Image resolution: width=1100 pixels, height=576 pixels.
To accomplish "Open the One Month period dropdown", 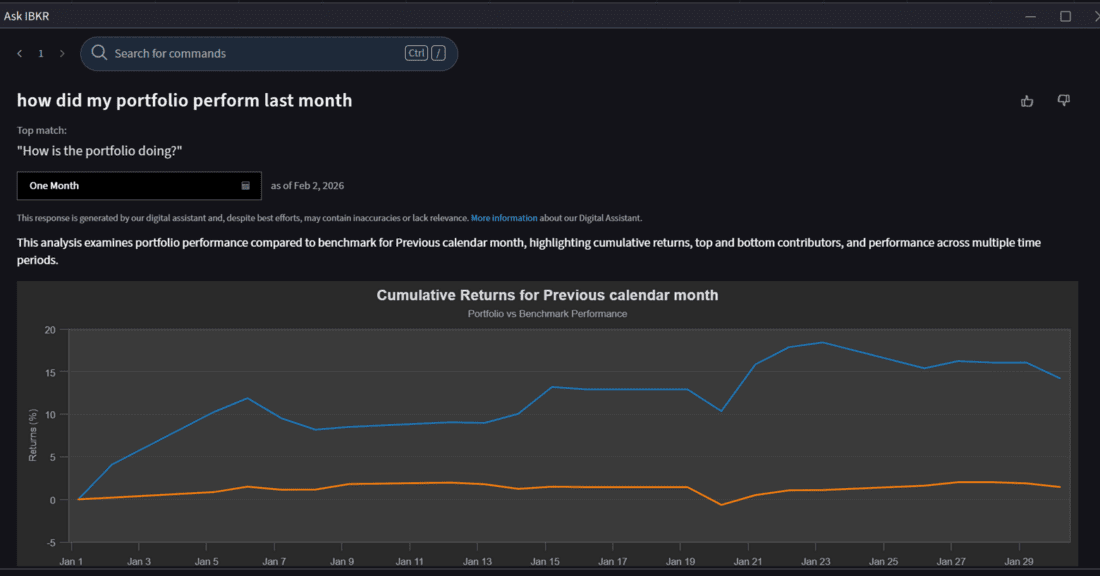I will tap(139, 186).
